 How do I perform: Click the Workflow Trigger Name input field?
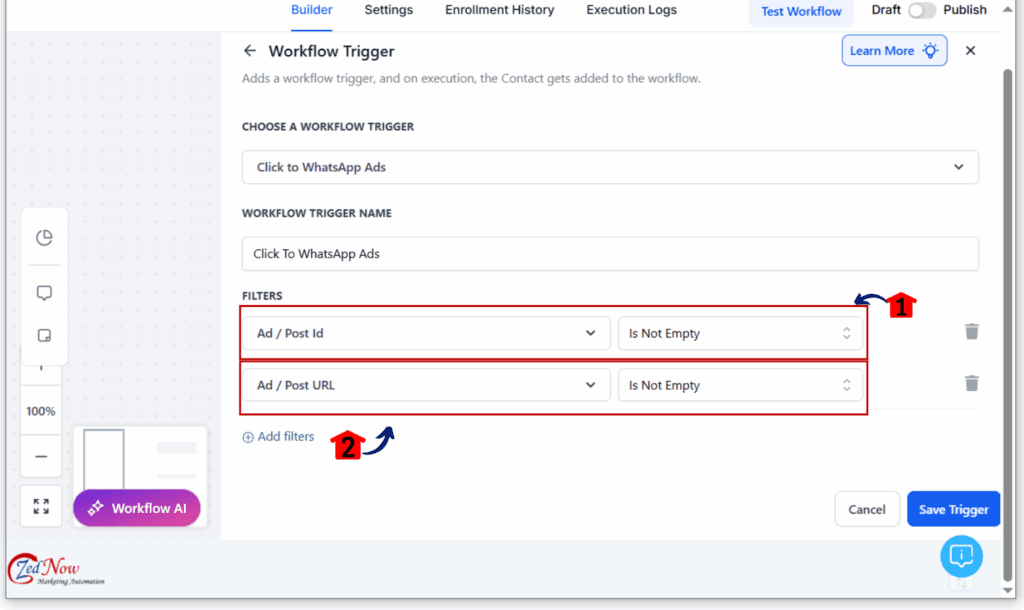coord(610,254)
